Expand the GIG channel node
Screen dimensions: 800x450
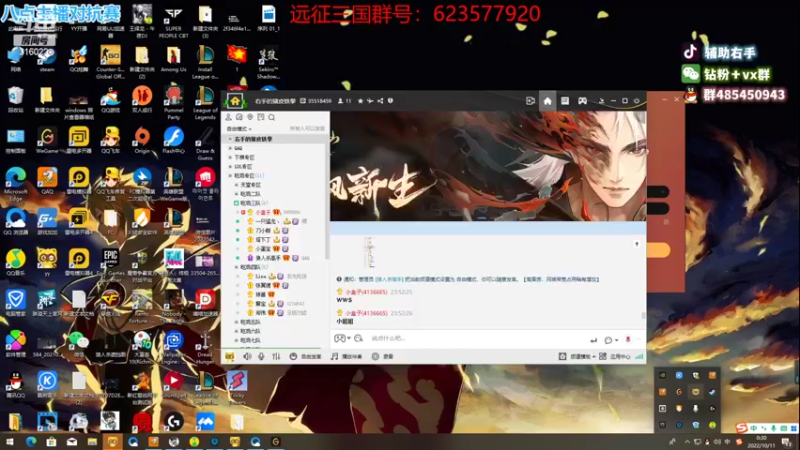pos(230,148)
